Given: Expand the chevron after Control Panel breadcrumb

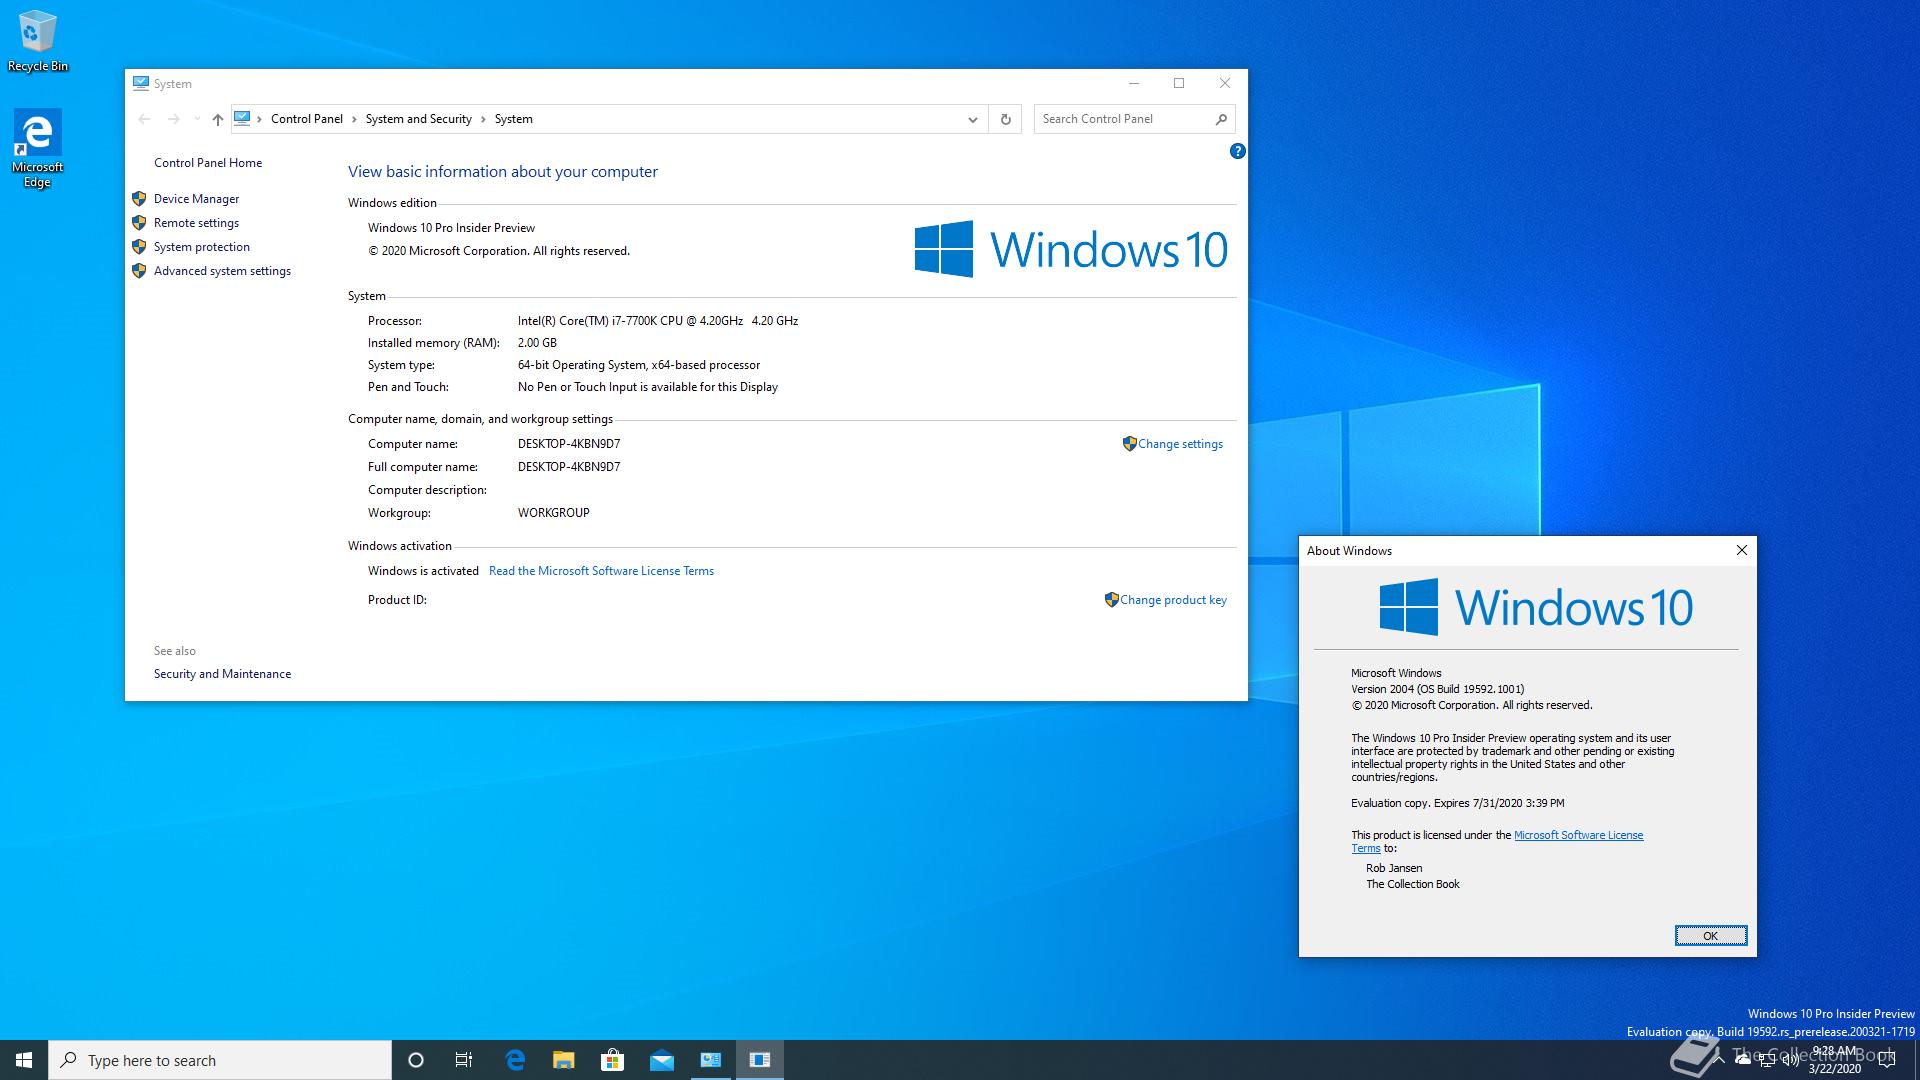Looking at the screenshot, I should 354,119.
